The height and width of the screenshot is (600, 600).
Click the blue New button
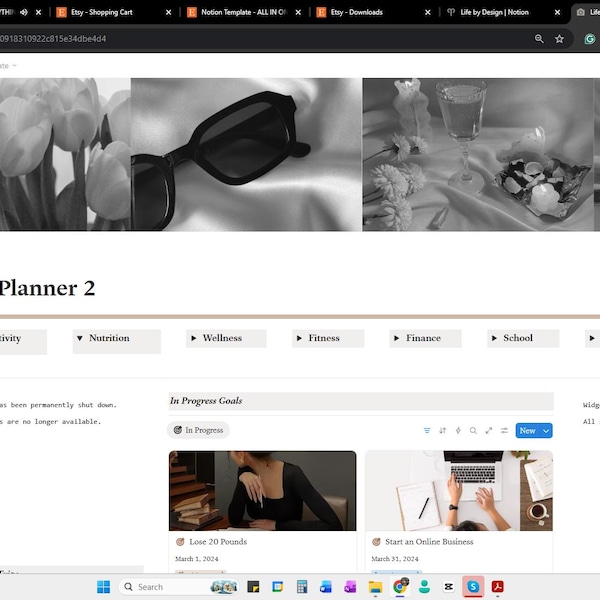pos(528,431)
